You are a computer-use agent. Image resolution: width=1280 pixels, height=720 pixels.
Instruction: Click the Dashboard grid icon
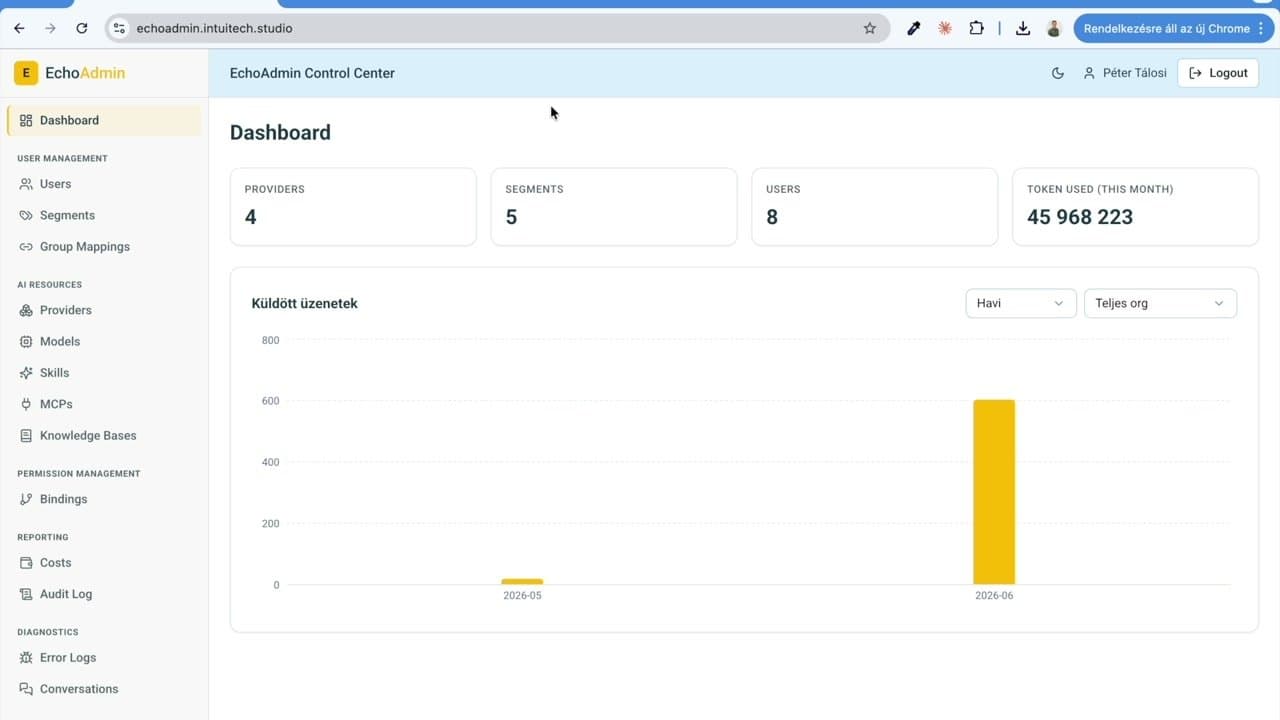click(26, 120)
